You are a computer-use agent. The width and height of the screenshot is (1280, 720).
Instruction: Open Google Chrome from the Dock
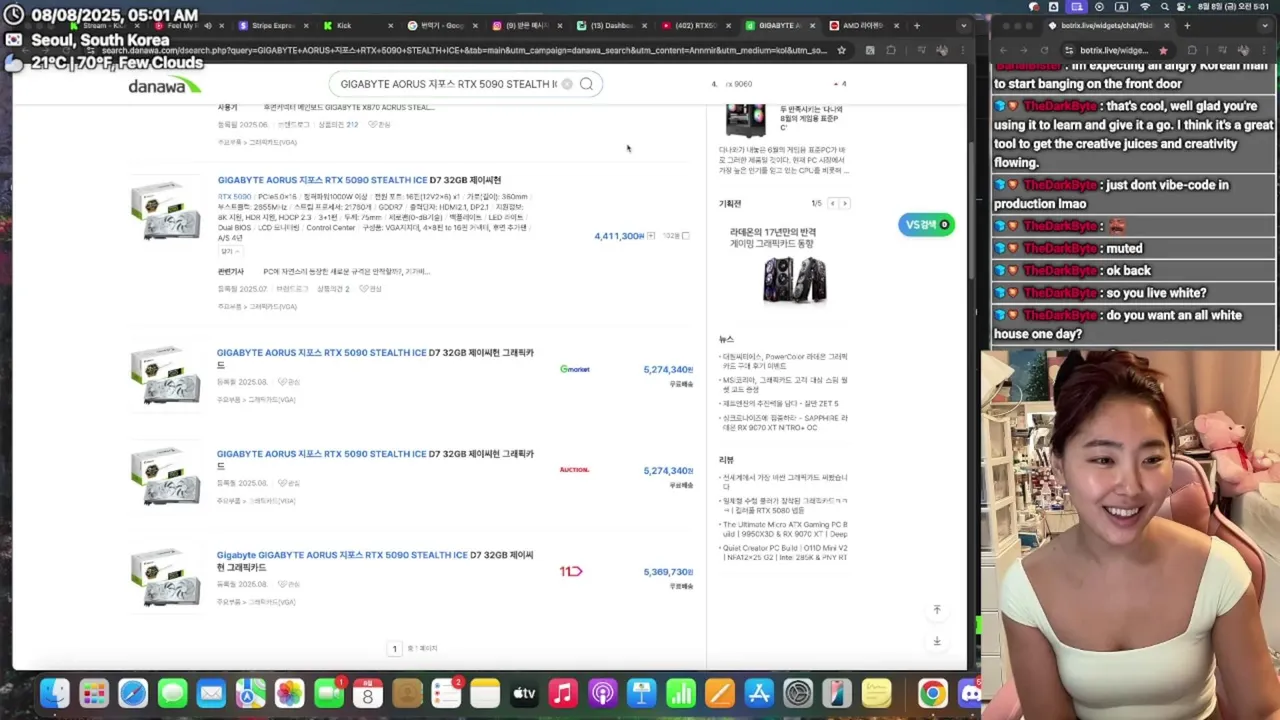tap(932, 693)
